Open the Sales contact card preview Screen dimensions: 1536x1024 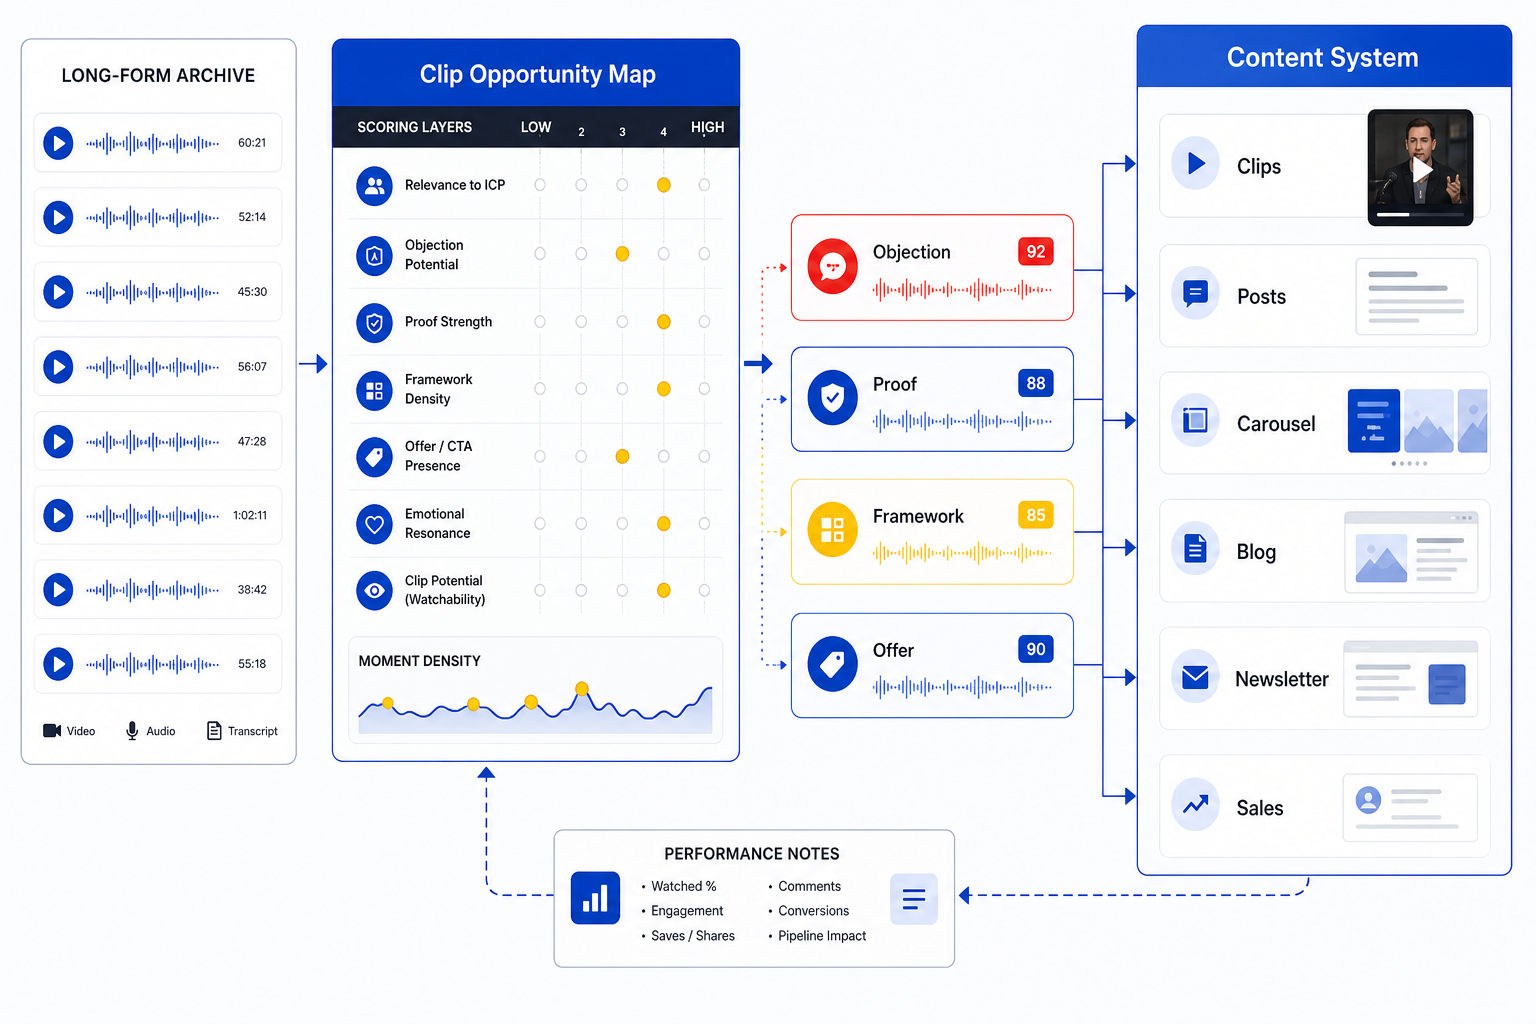click(1410, 807)
